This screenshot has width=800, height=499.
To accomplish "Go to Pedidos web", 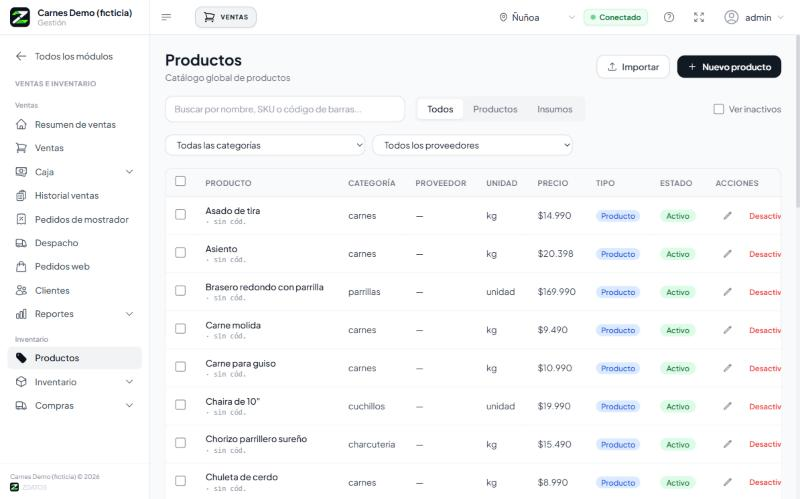I will pyautogui.click(x=74, y=266).
